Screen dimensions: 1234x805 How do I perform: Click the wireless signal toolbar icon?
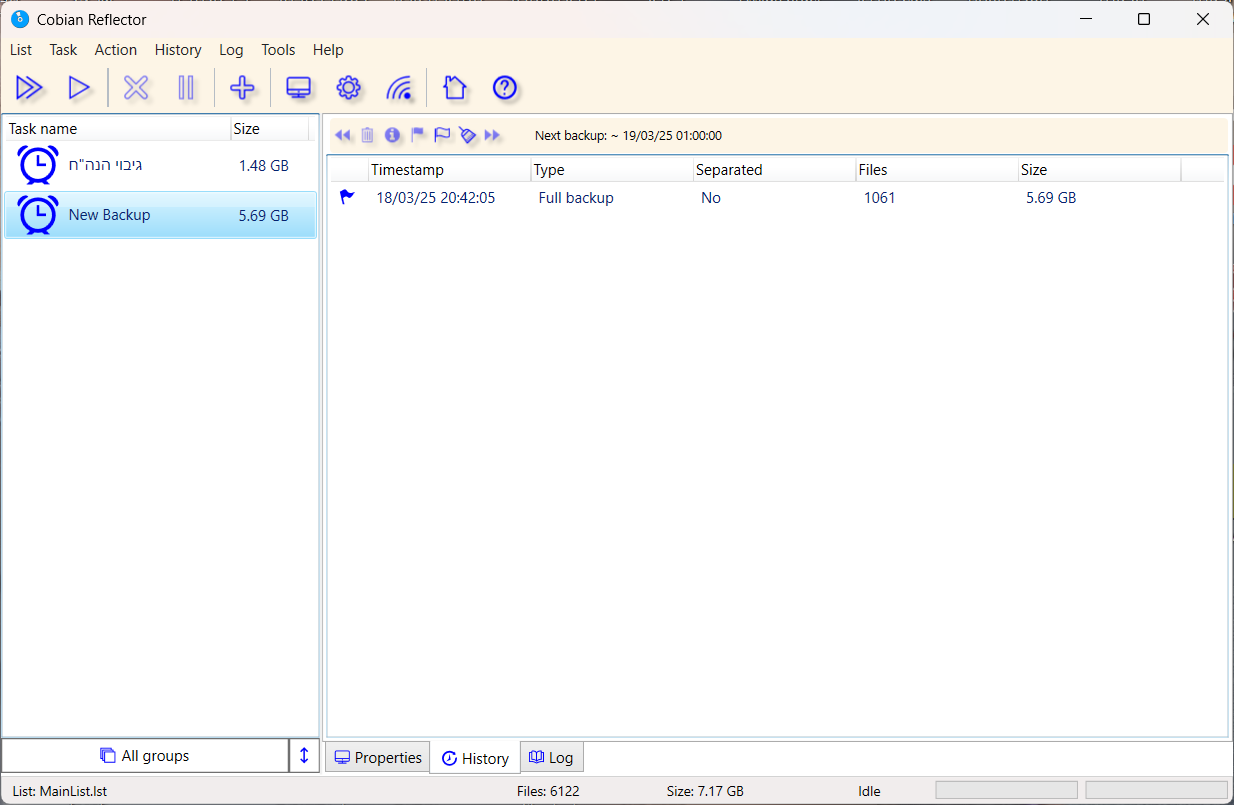[x=400, y=88]
